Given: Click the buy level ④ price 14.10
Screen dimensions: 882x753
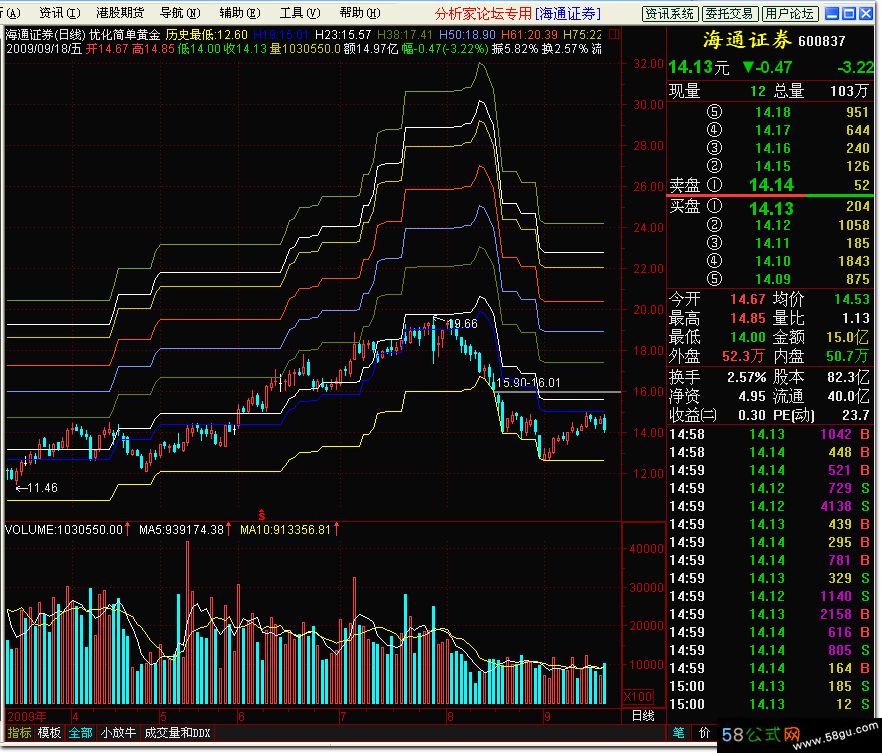Looking at the screenshot, I should 772,261.
